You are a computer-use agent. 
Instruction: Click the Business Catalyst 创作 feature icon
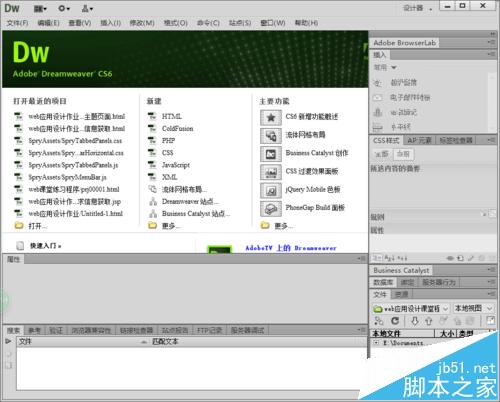pos(271,154)
